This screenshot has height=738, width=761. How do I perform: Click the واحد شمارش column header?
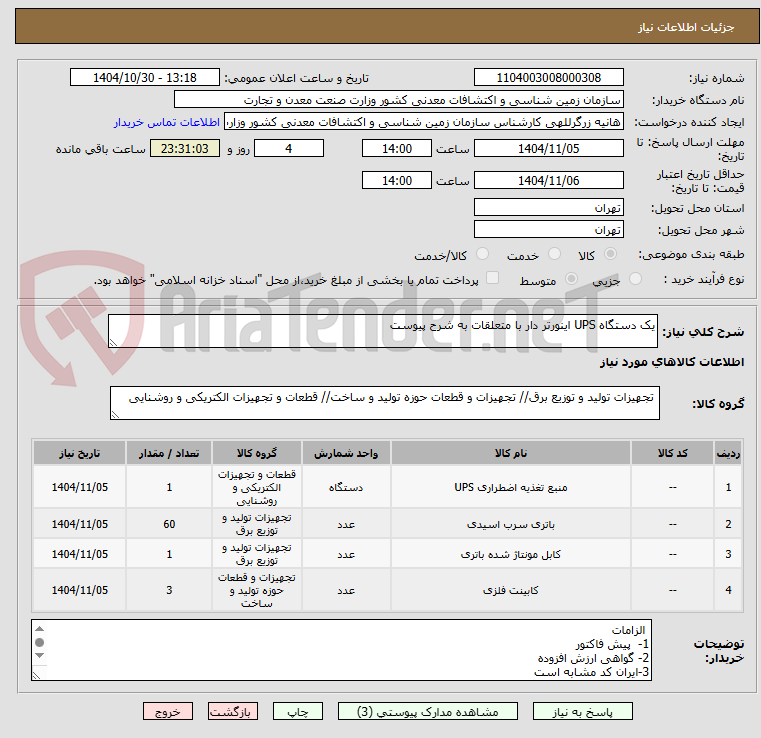[x=346, y=453]
